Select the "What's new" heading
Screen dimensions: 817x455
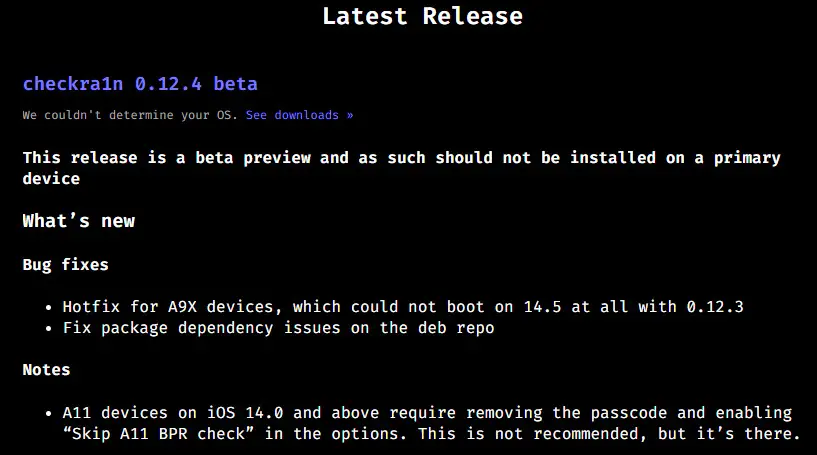[79, 221]
